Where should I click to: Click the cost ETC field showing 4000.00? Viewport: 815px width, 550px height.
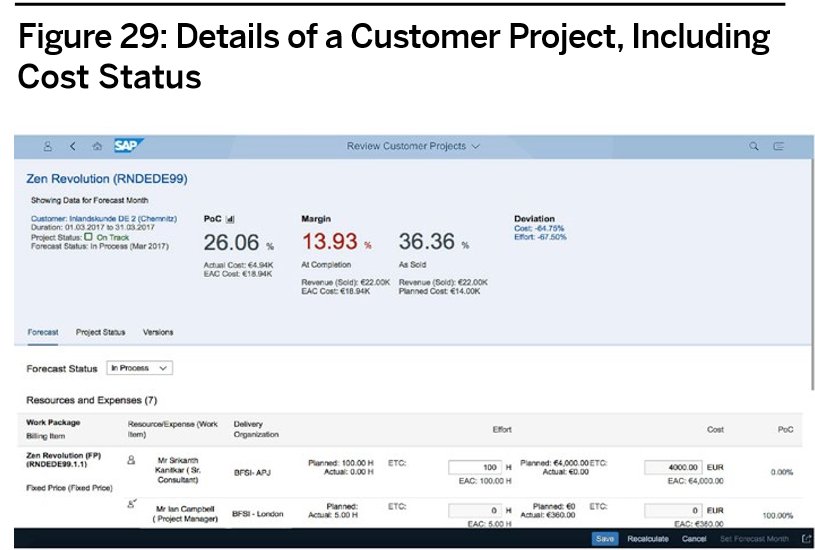[673, 467]
